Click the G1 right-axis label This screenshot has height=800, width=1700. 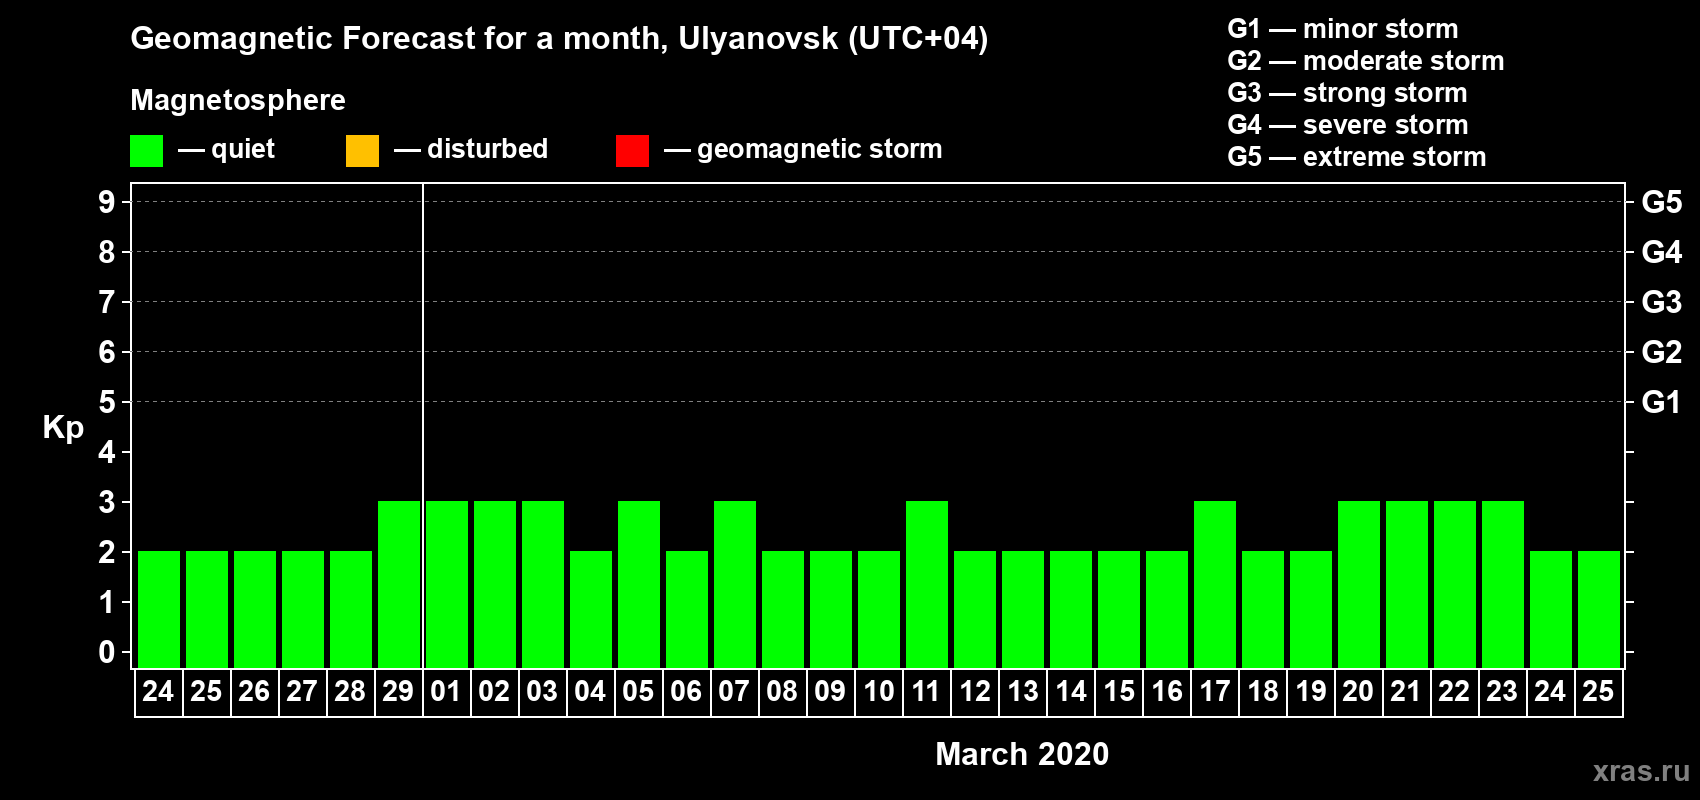(x=1662, y=402)
